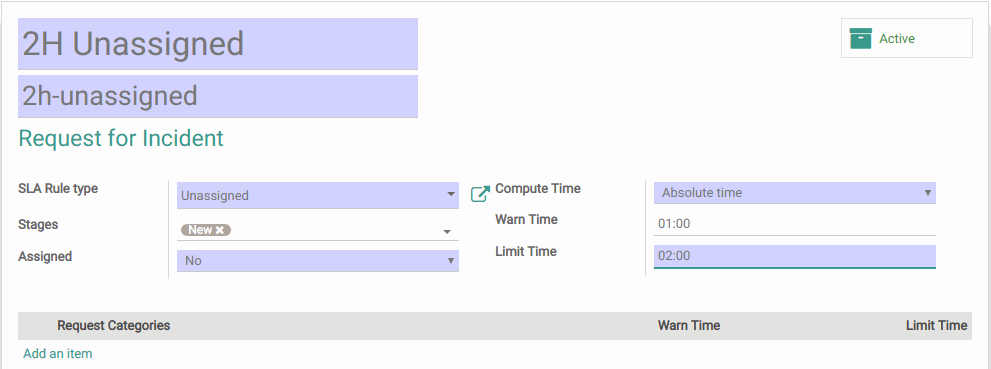Screen dimensions: 991x369
Task: Edit the 2H Unassigned name field
Action: pyautogui.click(x=217, y=44)
